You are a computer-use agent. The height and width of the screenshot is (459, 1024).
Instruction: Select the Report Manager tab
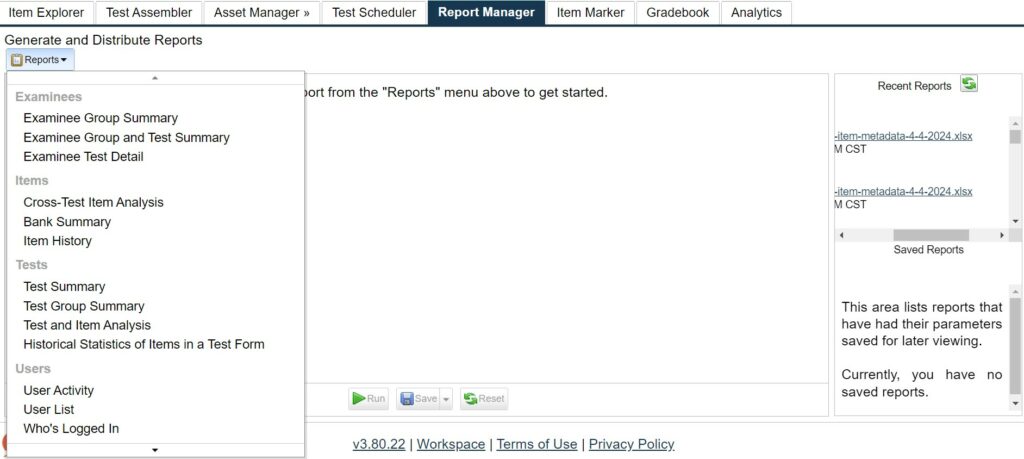pos(487,12)
